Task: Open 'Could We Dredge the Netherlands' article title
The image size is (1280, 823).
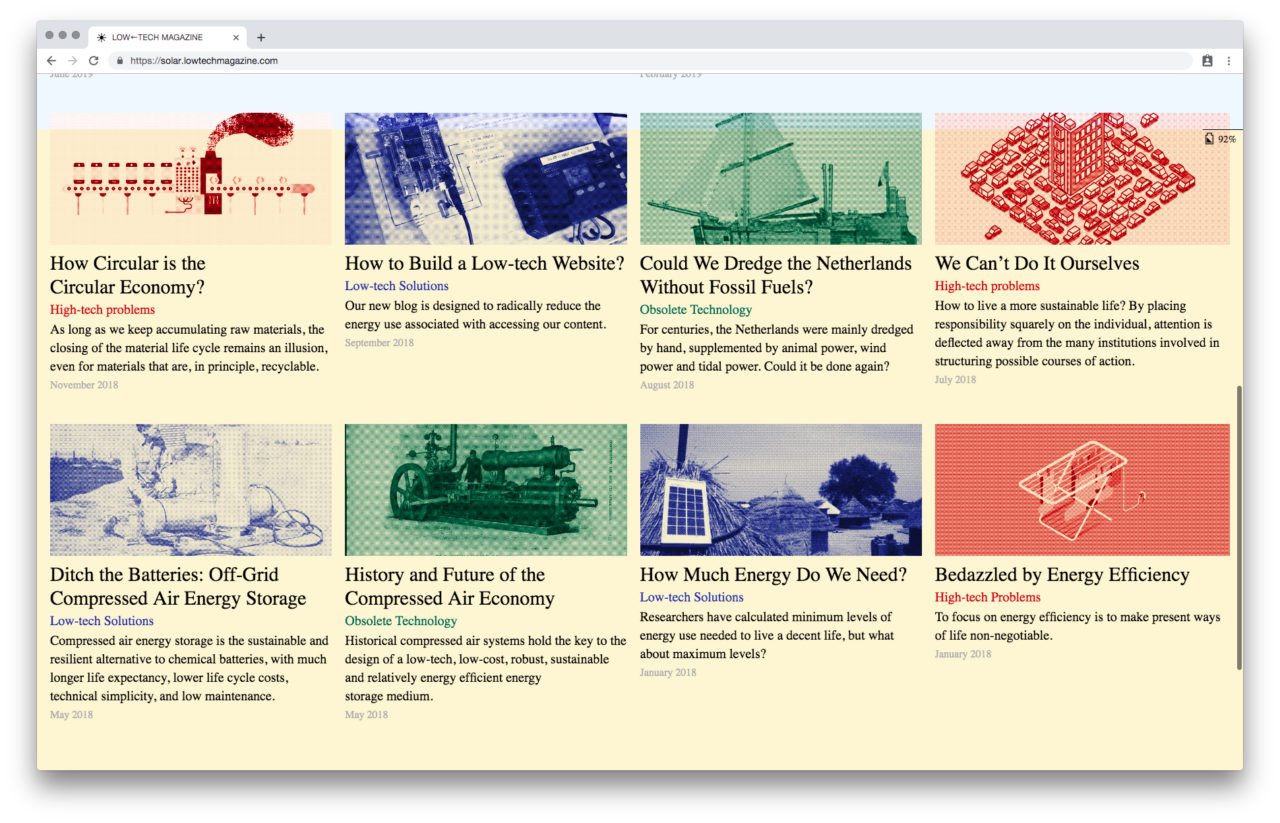Action: coord(776,275)
